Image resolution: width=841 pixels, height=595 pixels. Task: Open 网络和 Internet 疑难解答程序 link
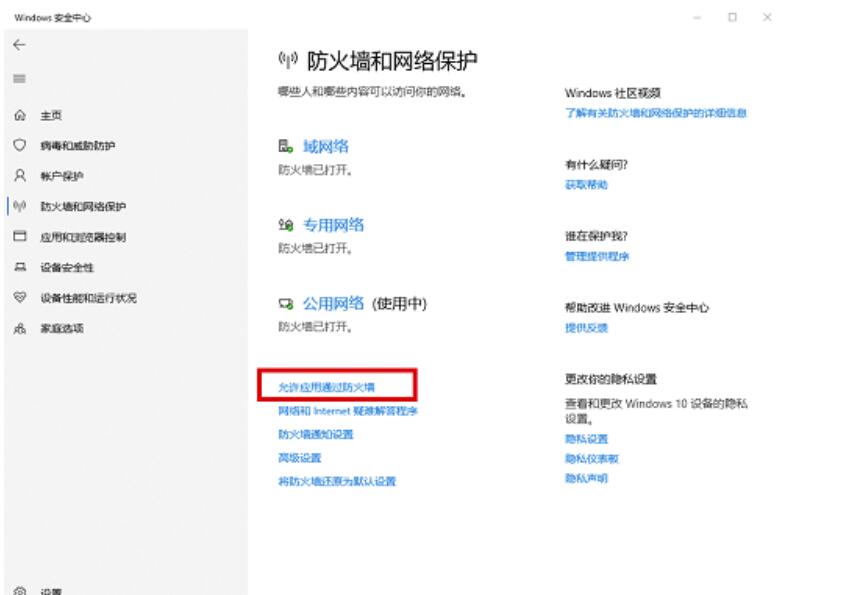[x=348, y=411]
